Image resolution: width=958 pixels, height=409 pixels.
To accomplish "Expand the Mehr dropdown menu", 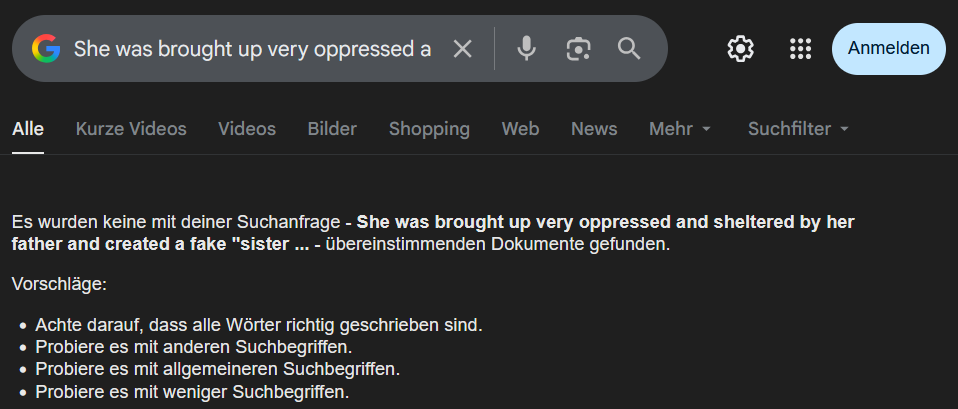I will (x=680, y=129).
